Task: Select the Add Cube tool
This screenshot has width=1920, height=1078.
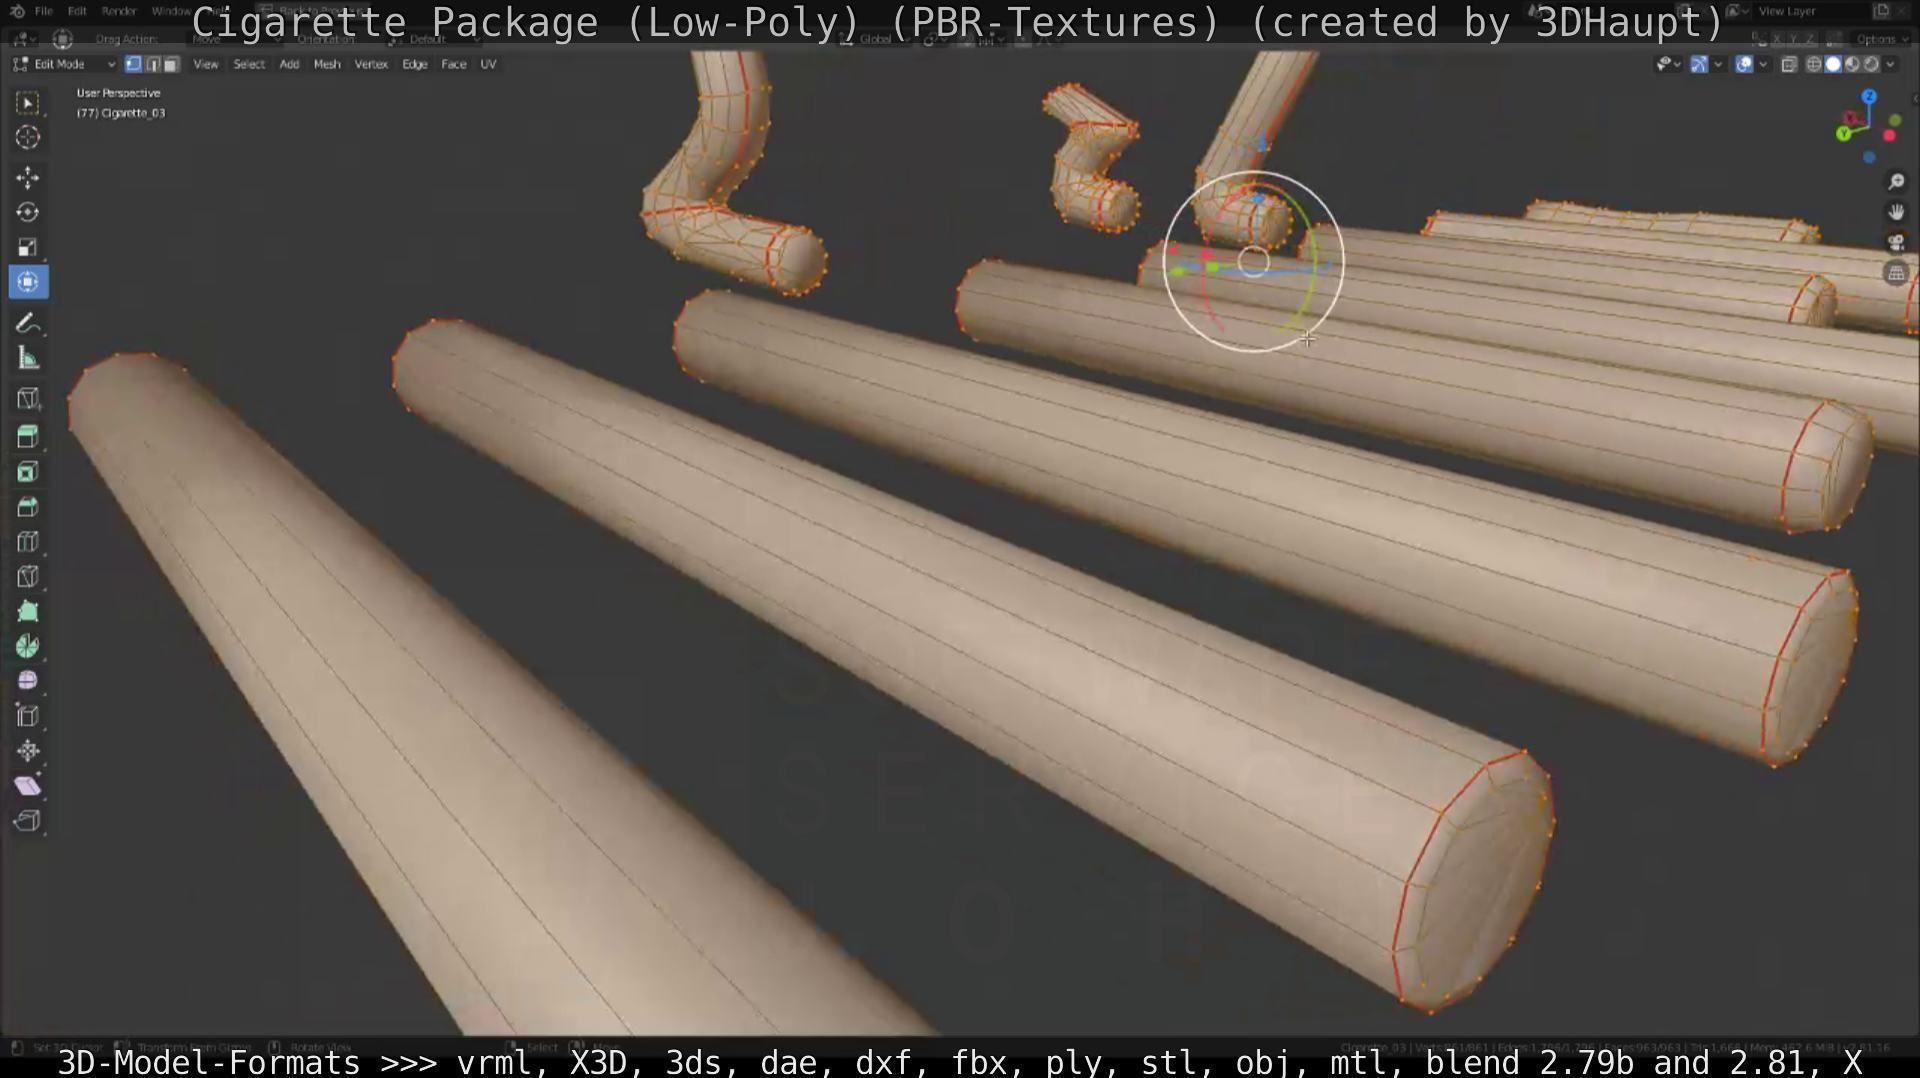Action: click(28, 399)
